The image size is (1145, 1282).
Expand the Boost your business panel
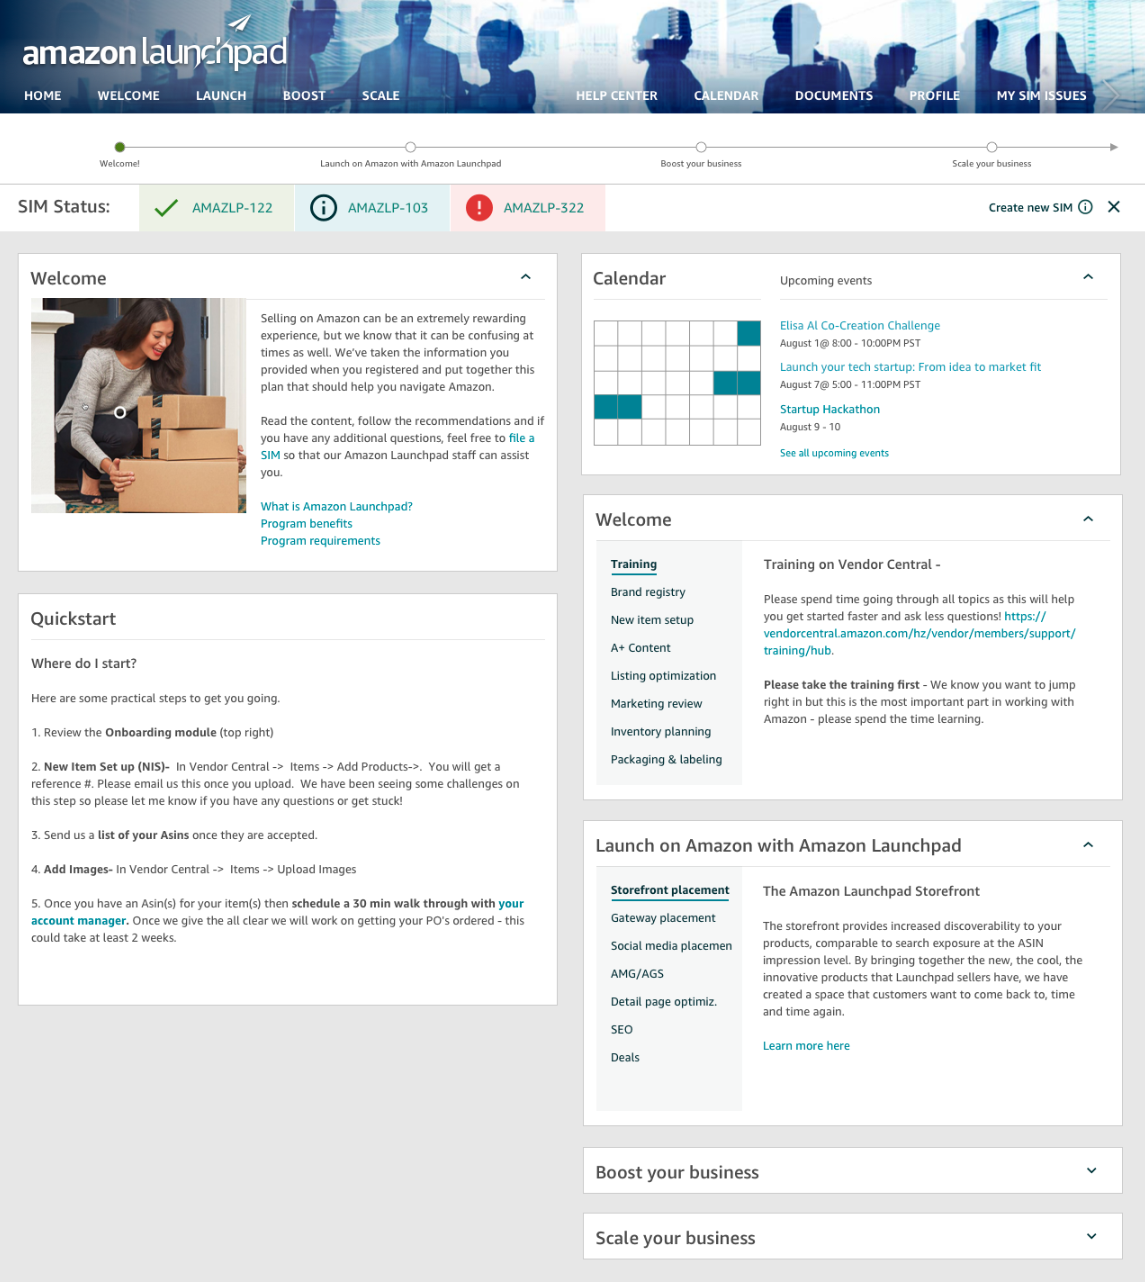coord(1089,1171)
